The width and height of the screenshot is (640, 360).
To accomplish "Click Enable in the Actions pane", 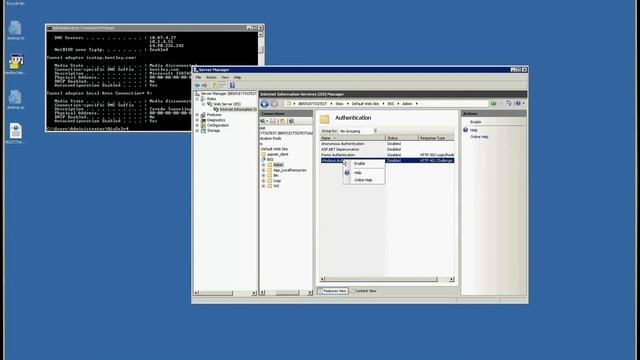I will [476, 122].
